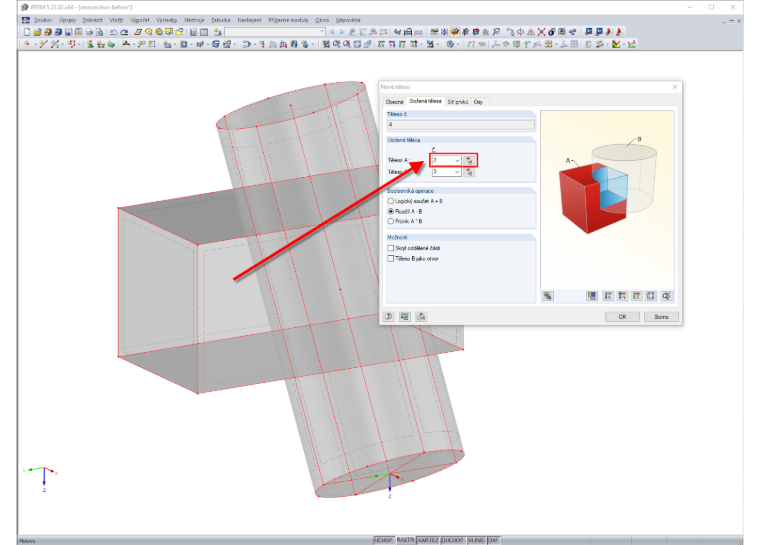
Task: Click the RFEM application icon in menu bar
Action: (x=26, y=20)
